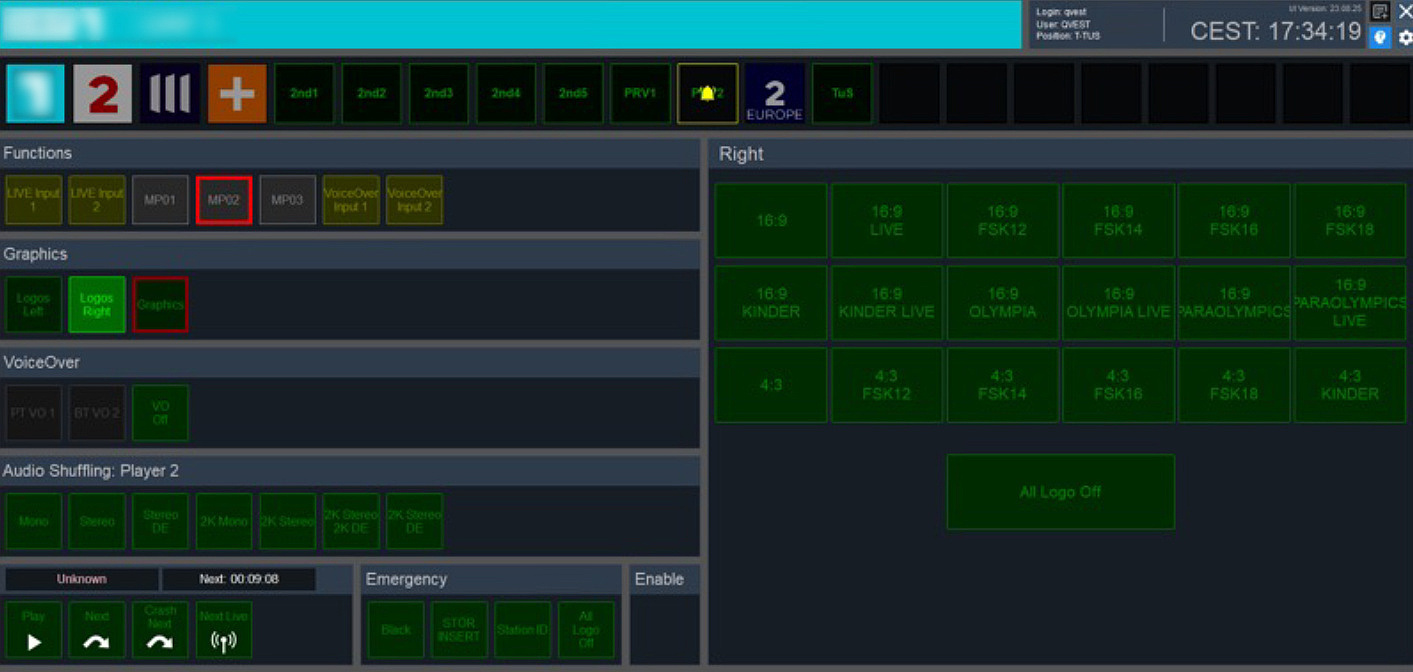The height and width of the screenshot is (672, 1413).
Task: Turn voiceover off with VO Off
Action: tap(160, 413)
